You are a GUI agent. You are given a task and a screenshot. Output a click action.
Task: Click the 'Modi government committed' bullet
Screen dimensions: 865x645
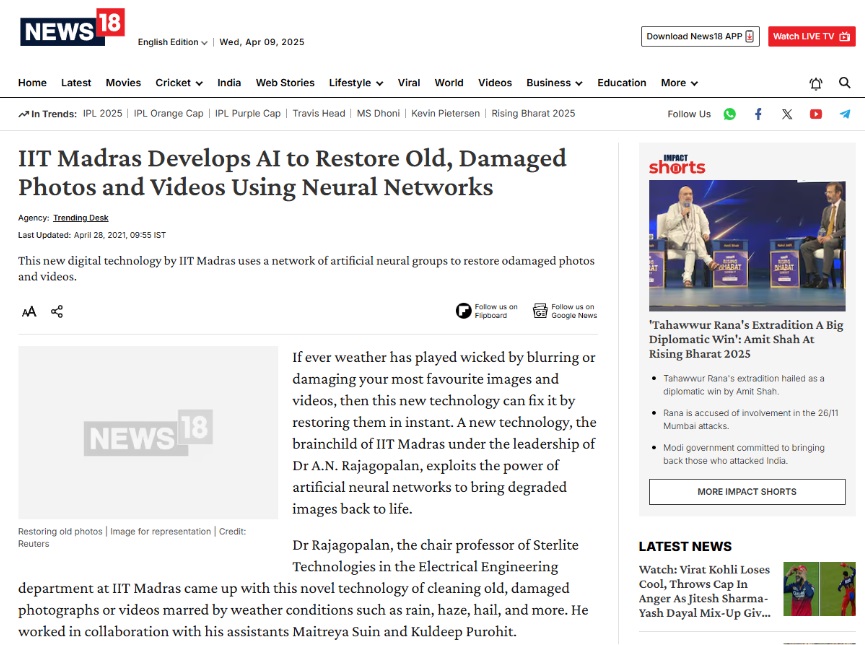click(x=744, y=454)
